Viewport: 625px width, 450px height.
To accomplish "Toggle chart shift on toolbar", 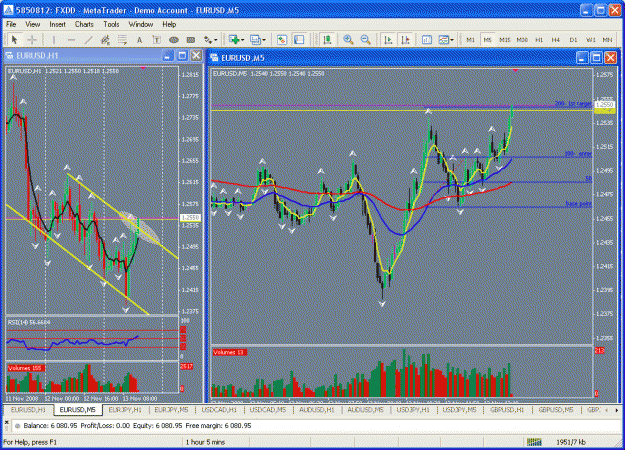I will 405,40.
